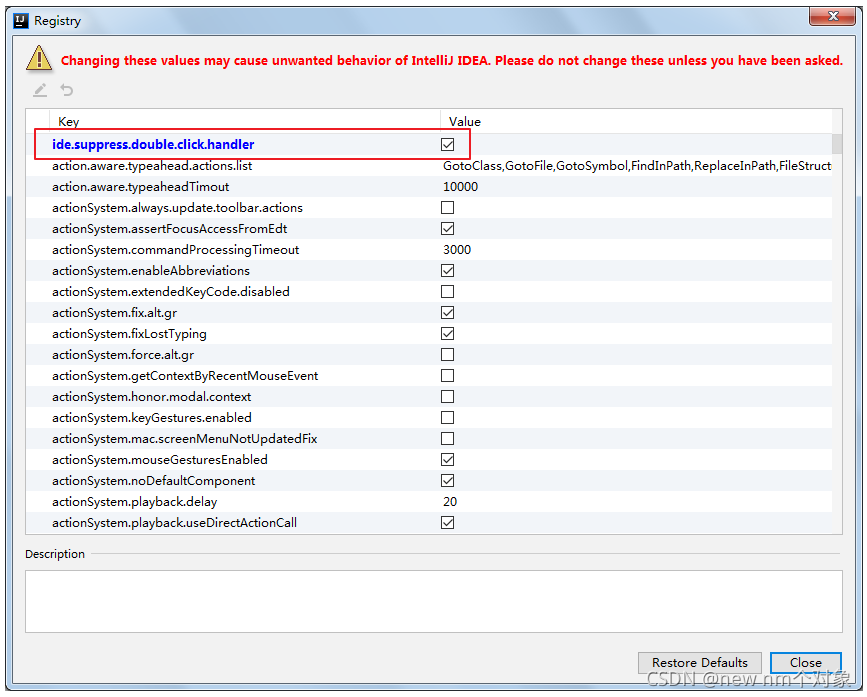
Task: Select the ide.suppress.double.click.handler key
Action: [x=153, y=144]
